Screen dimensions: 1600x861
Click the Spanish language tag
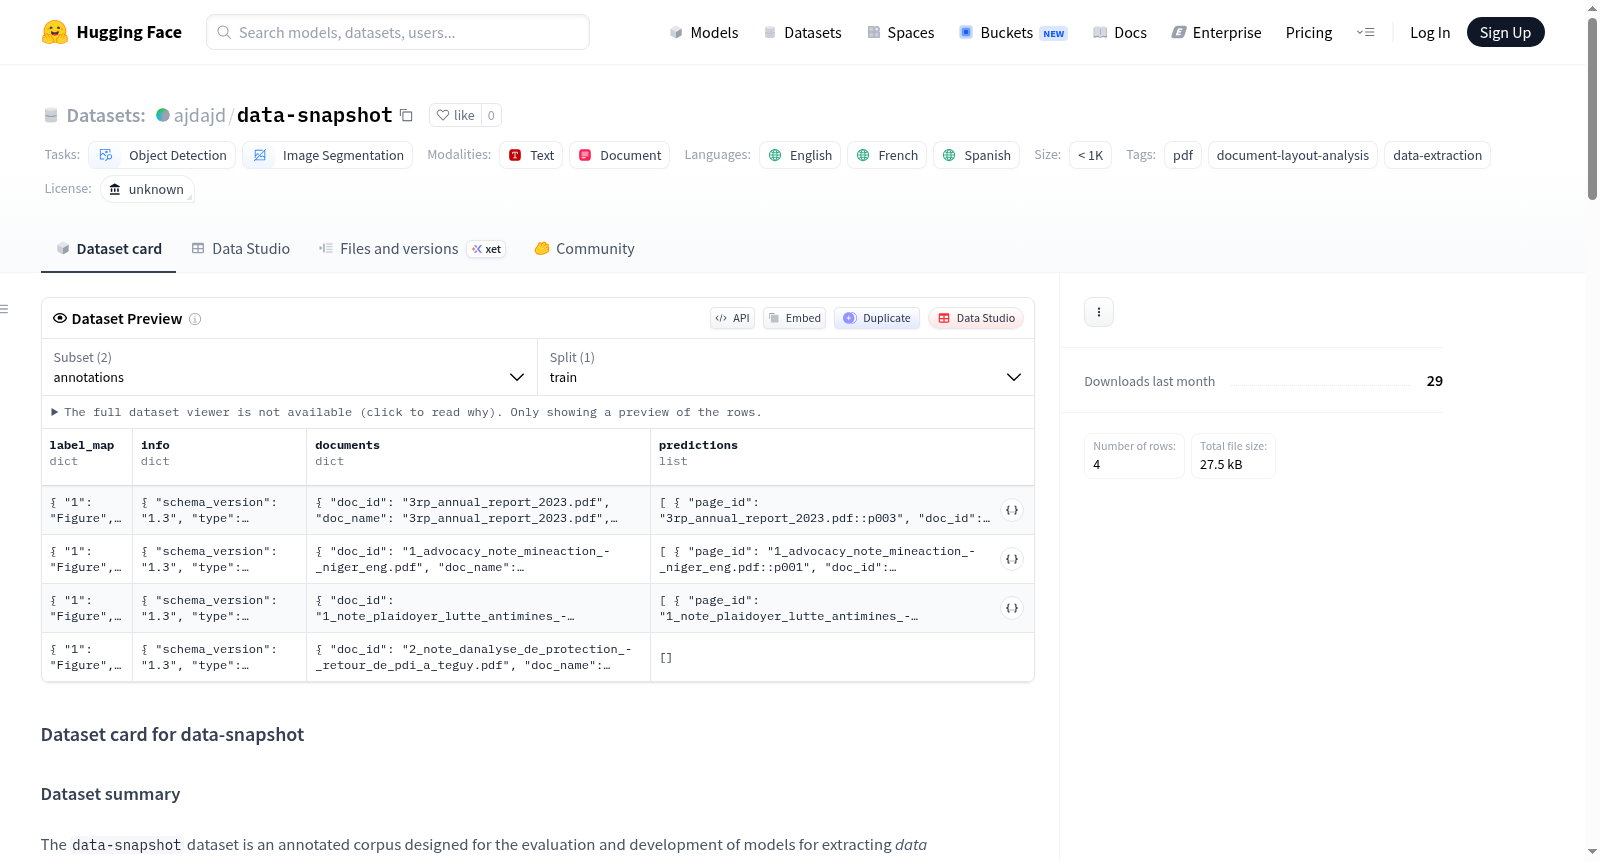(977, 155)
